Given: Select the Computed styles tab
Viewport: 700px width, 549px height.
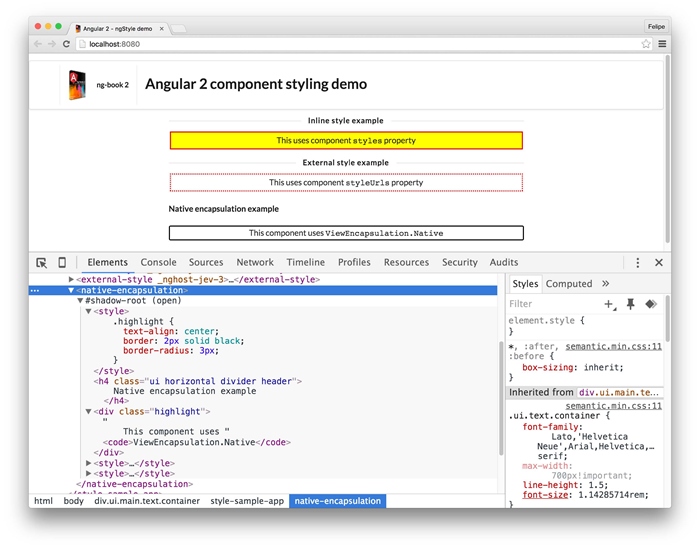Looking at the screenshot, I should tap(569, 284).
